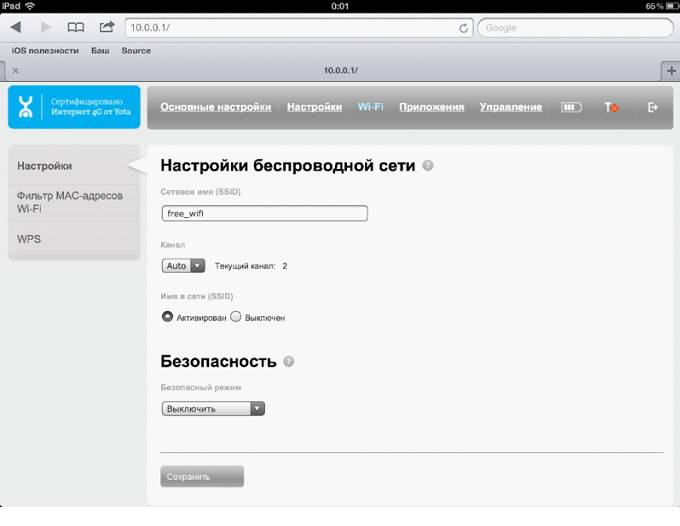Go to the Приложения menu tab

click(x=431, y=107)
